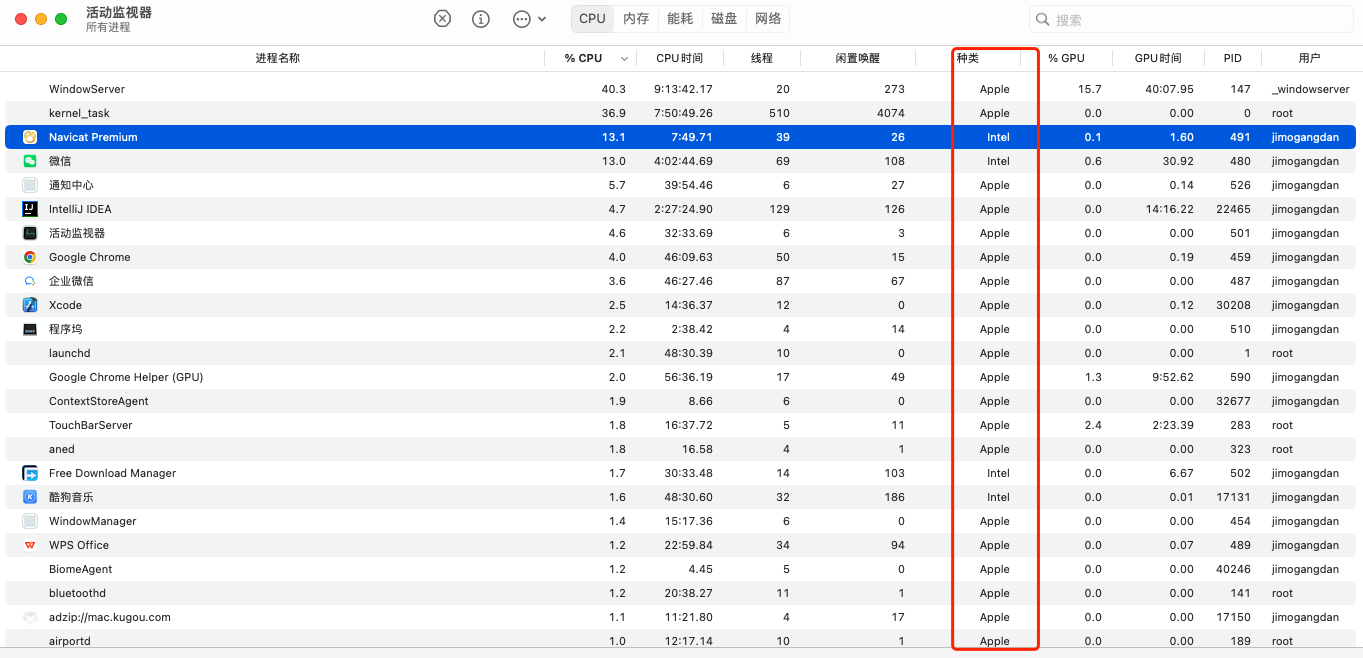This screenshot has width=1363, height=658.
Task: Click the 酷狗音乐 app icon
Action: point(30,497)
